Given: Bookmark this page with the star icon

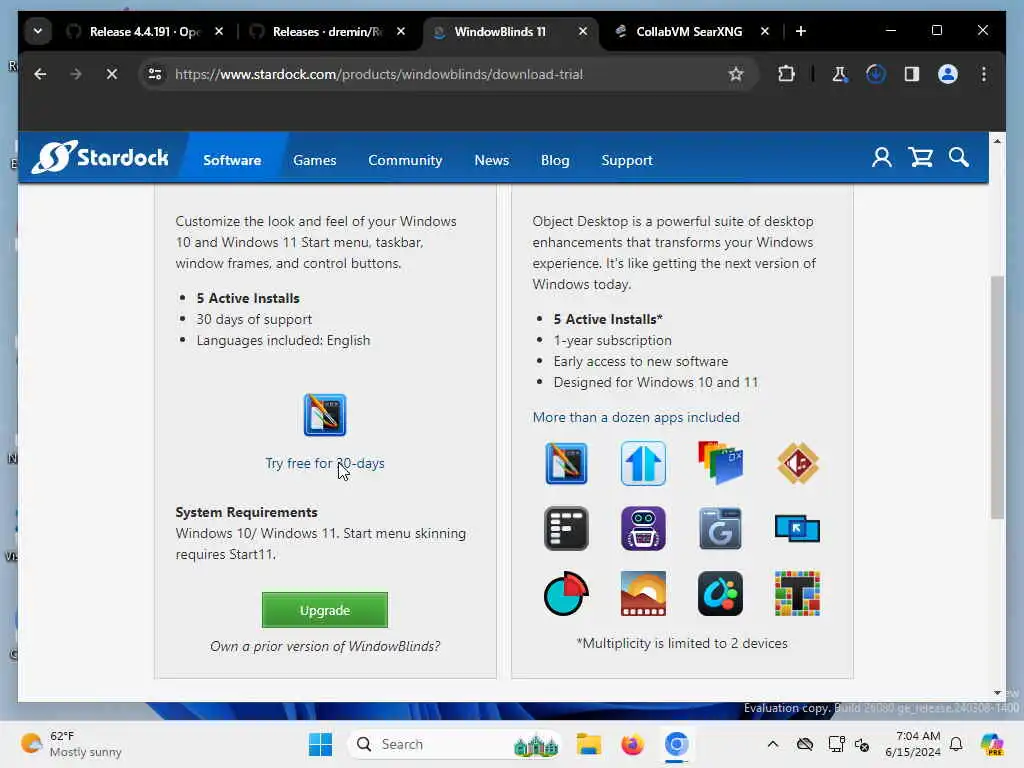Looking at the screenshot, I should [736, 74].
